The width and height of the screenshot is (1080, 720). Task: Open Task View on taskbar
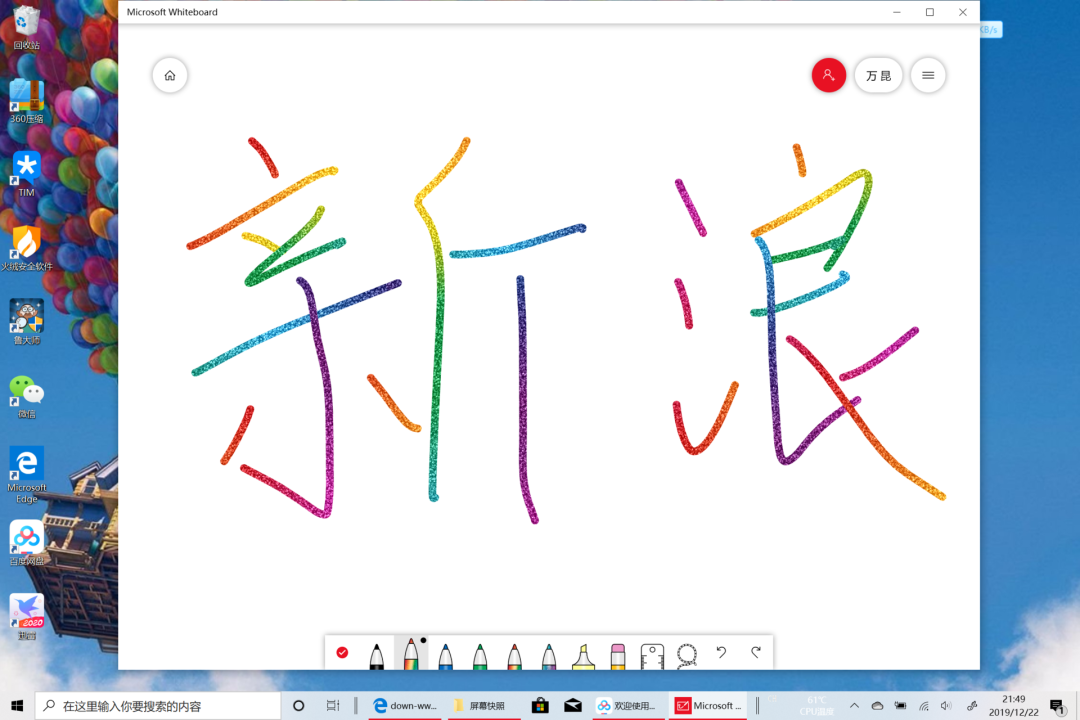click(333, 706)
